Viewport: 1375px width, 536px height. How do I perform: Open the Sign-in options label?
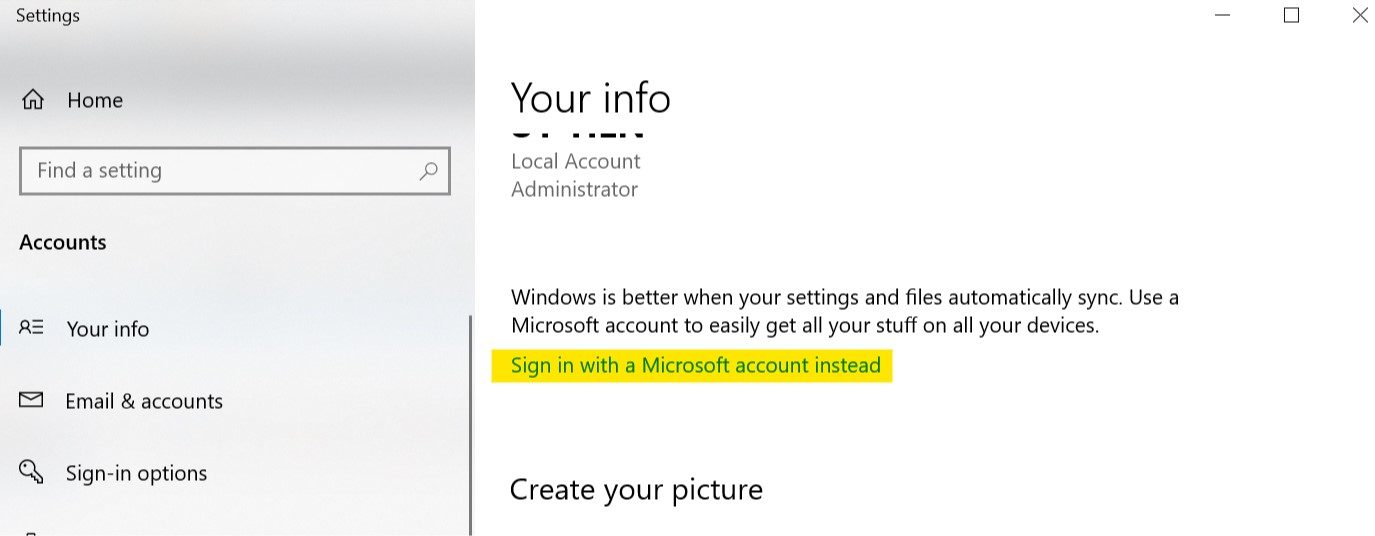(136, 473)
